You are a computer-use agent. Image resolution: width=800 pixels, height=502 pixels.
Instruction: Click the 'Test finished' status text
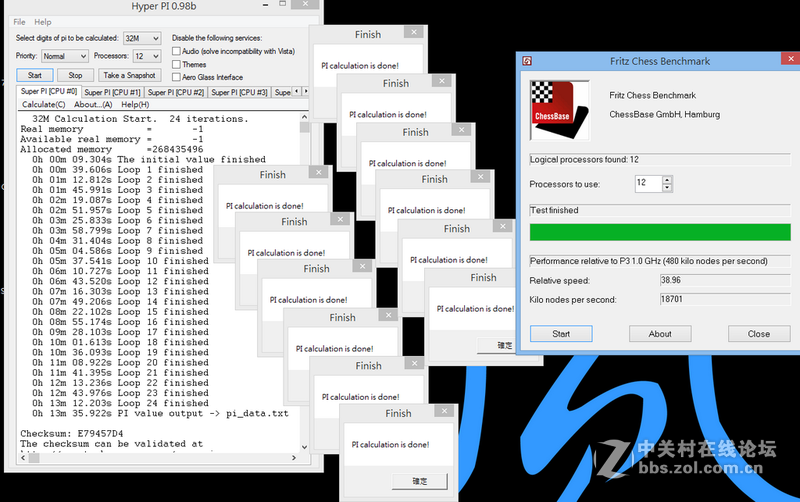tap(554, 210)
